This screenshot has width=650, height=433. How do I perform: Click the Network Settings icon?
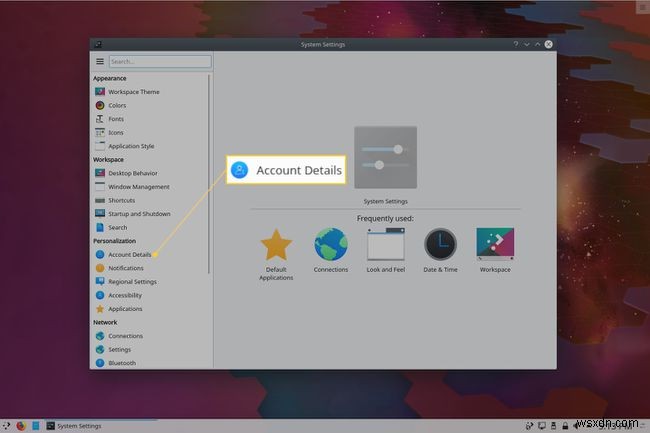point(100,349)
